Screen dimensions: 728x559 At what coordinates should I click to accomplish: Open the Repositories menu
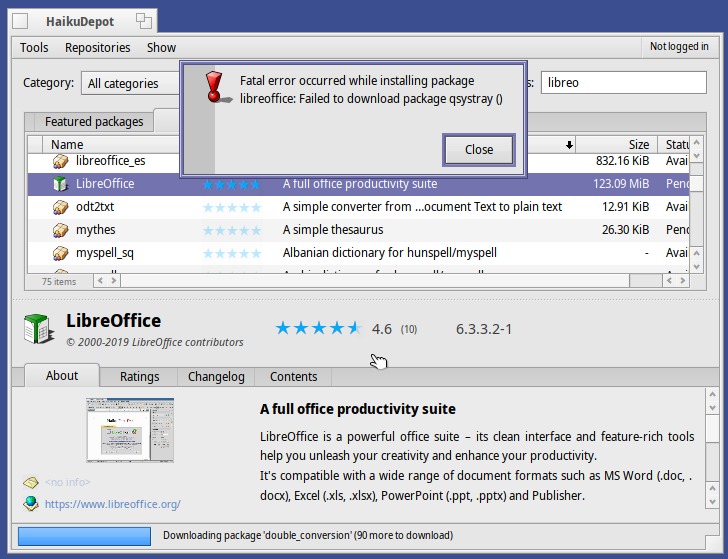(98, 47)
